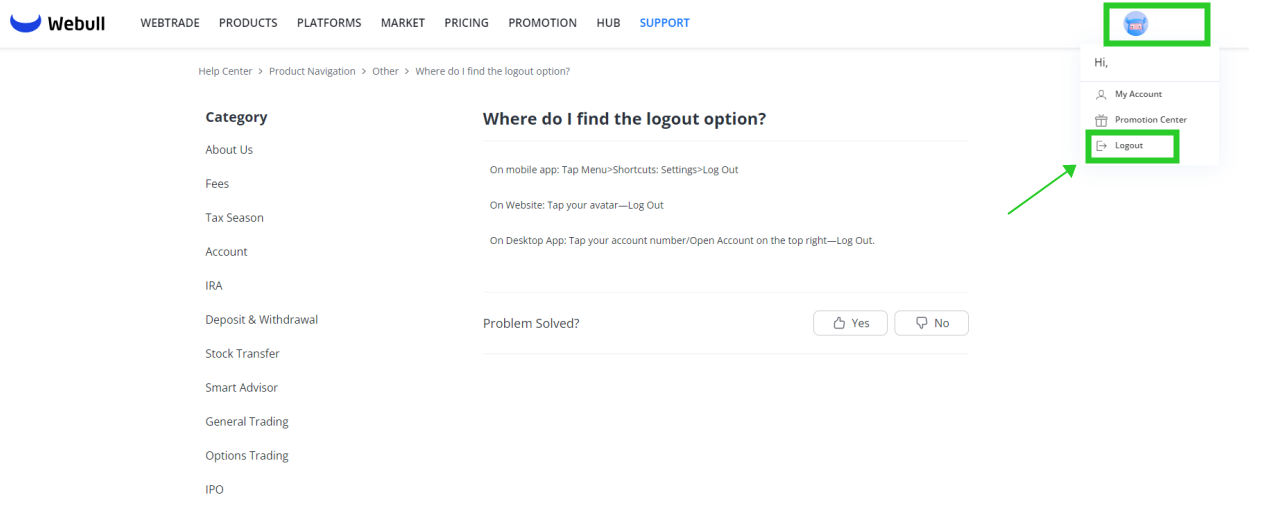Click the thumbs-down No button
The width and height of the screenshot is (1281, 511).
pos(931,323)
